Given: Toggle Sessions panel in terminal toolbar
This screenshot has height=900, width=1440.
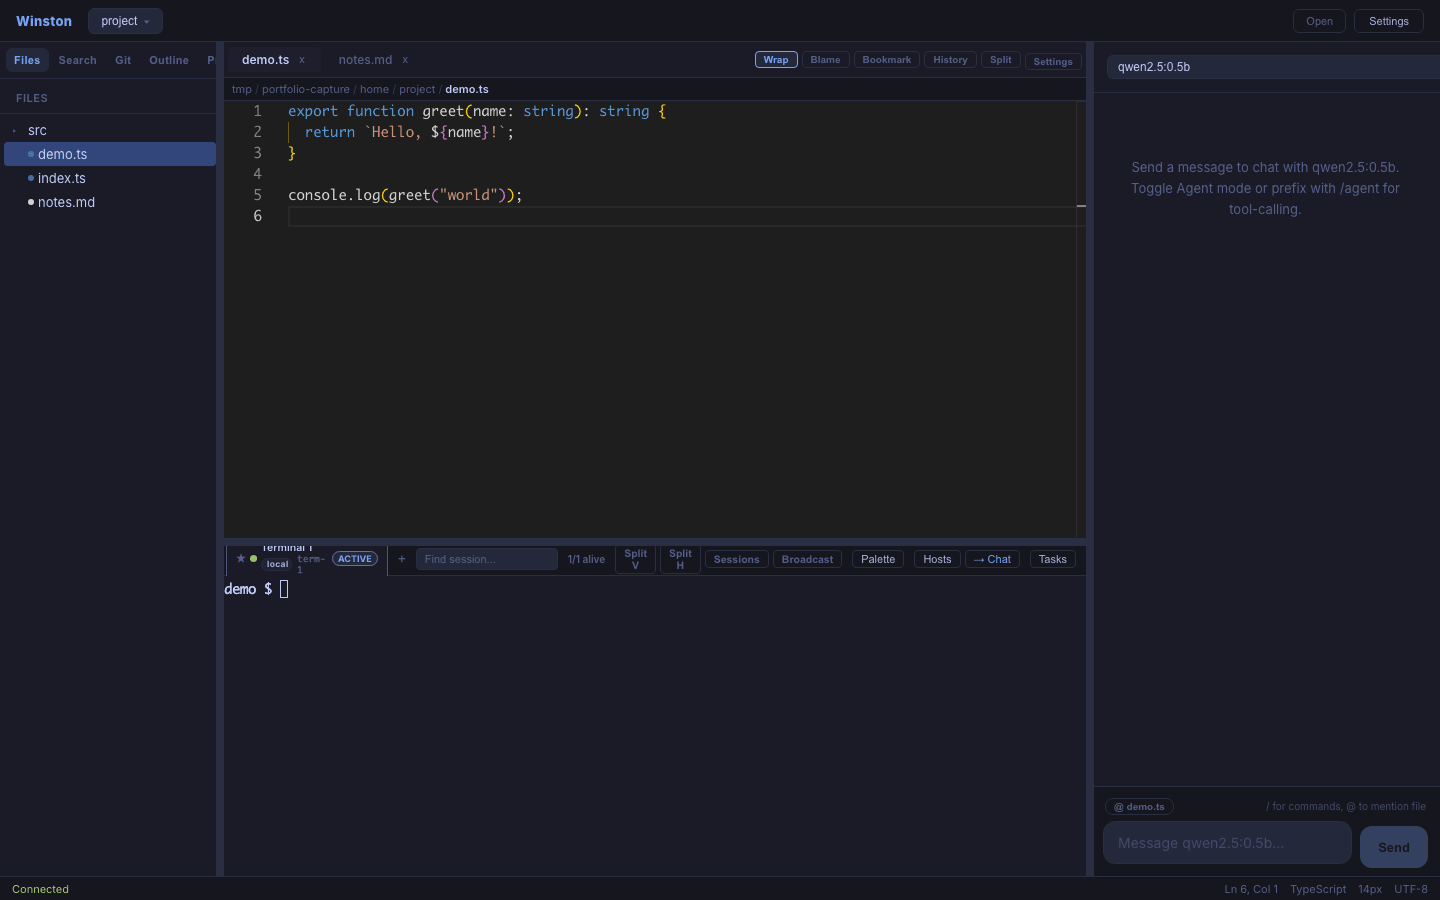Looking at the screenshot, I should 737,559.
